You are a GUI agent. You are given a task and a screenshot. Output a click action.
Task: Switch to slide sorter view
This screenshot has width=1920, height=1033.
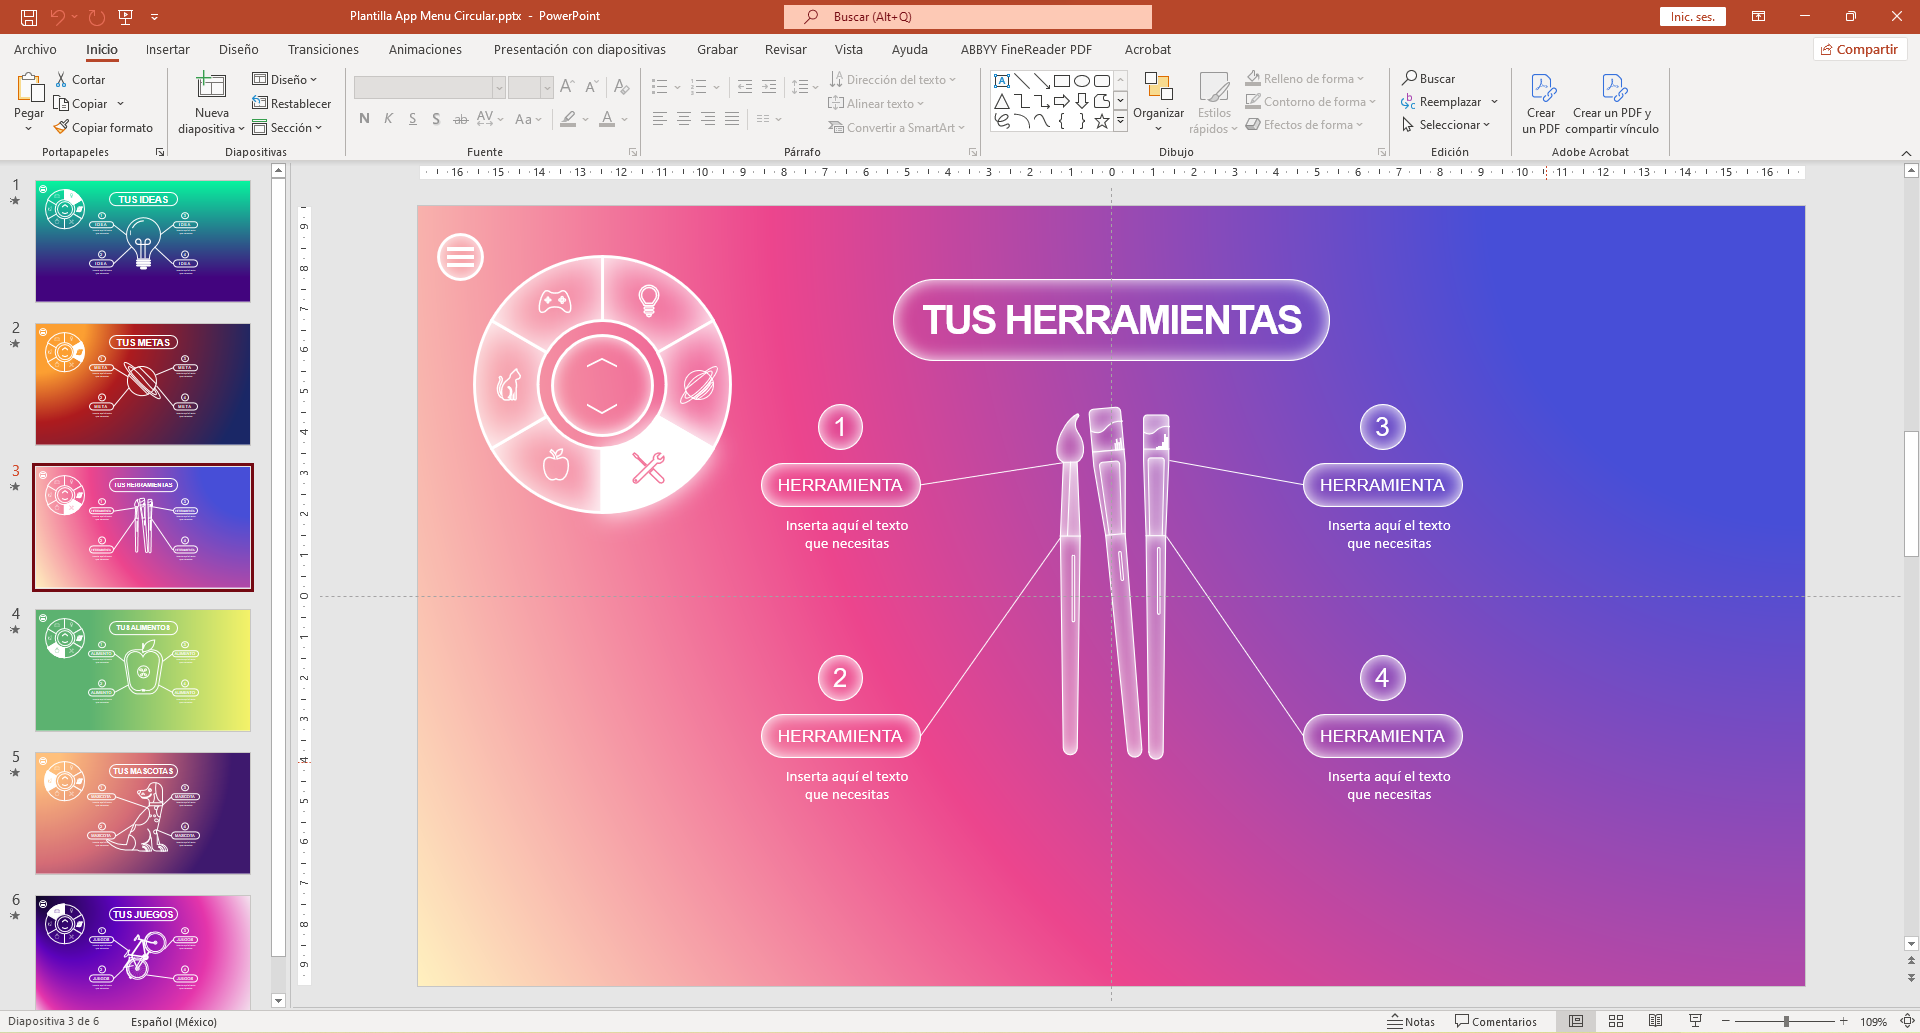click(1616, 1021)
